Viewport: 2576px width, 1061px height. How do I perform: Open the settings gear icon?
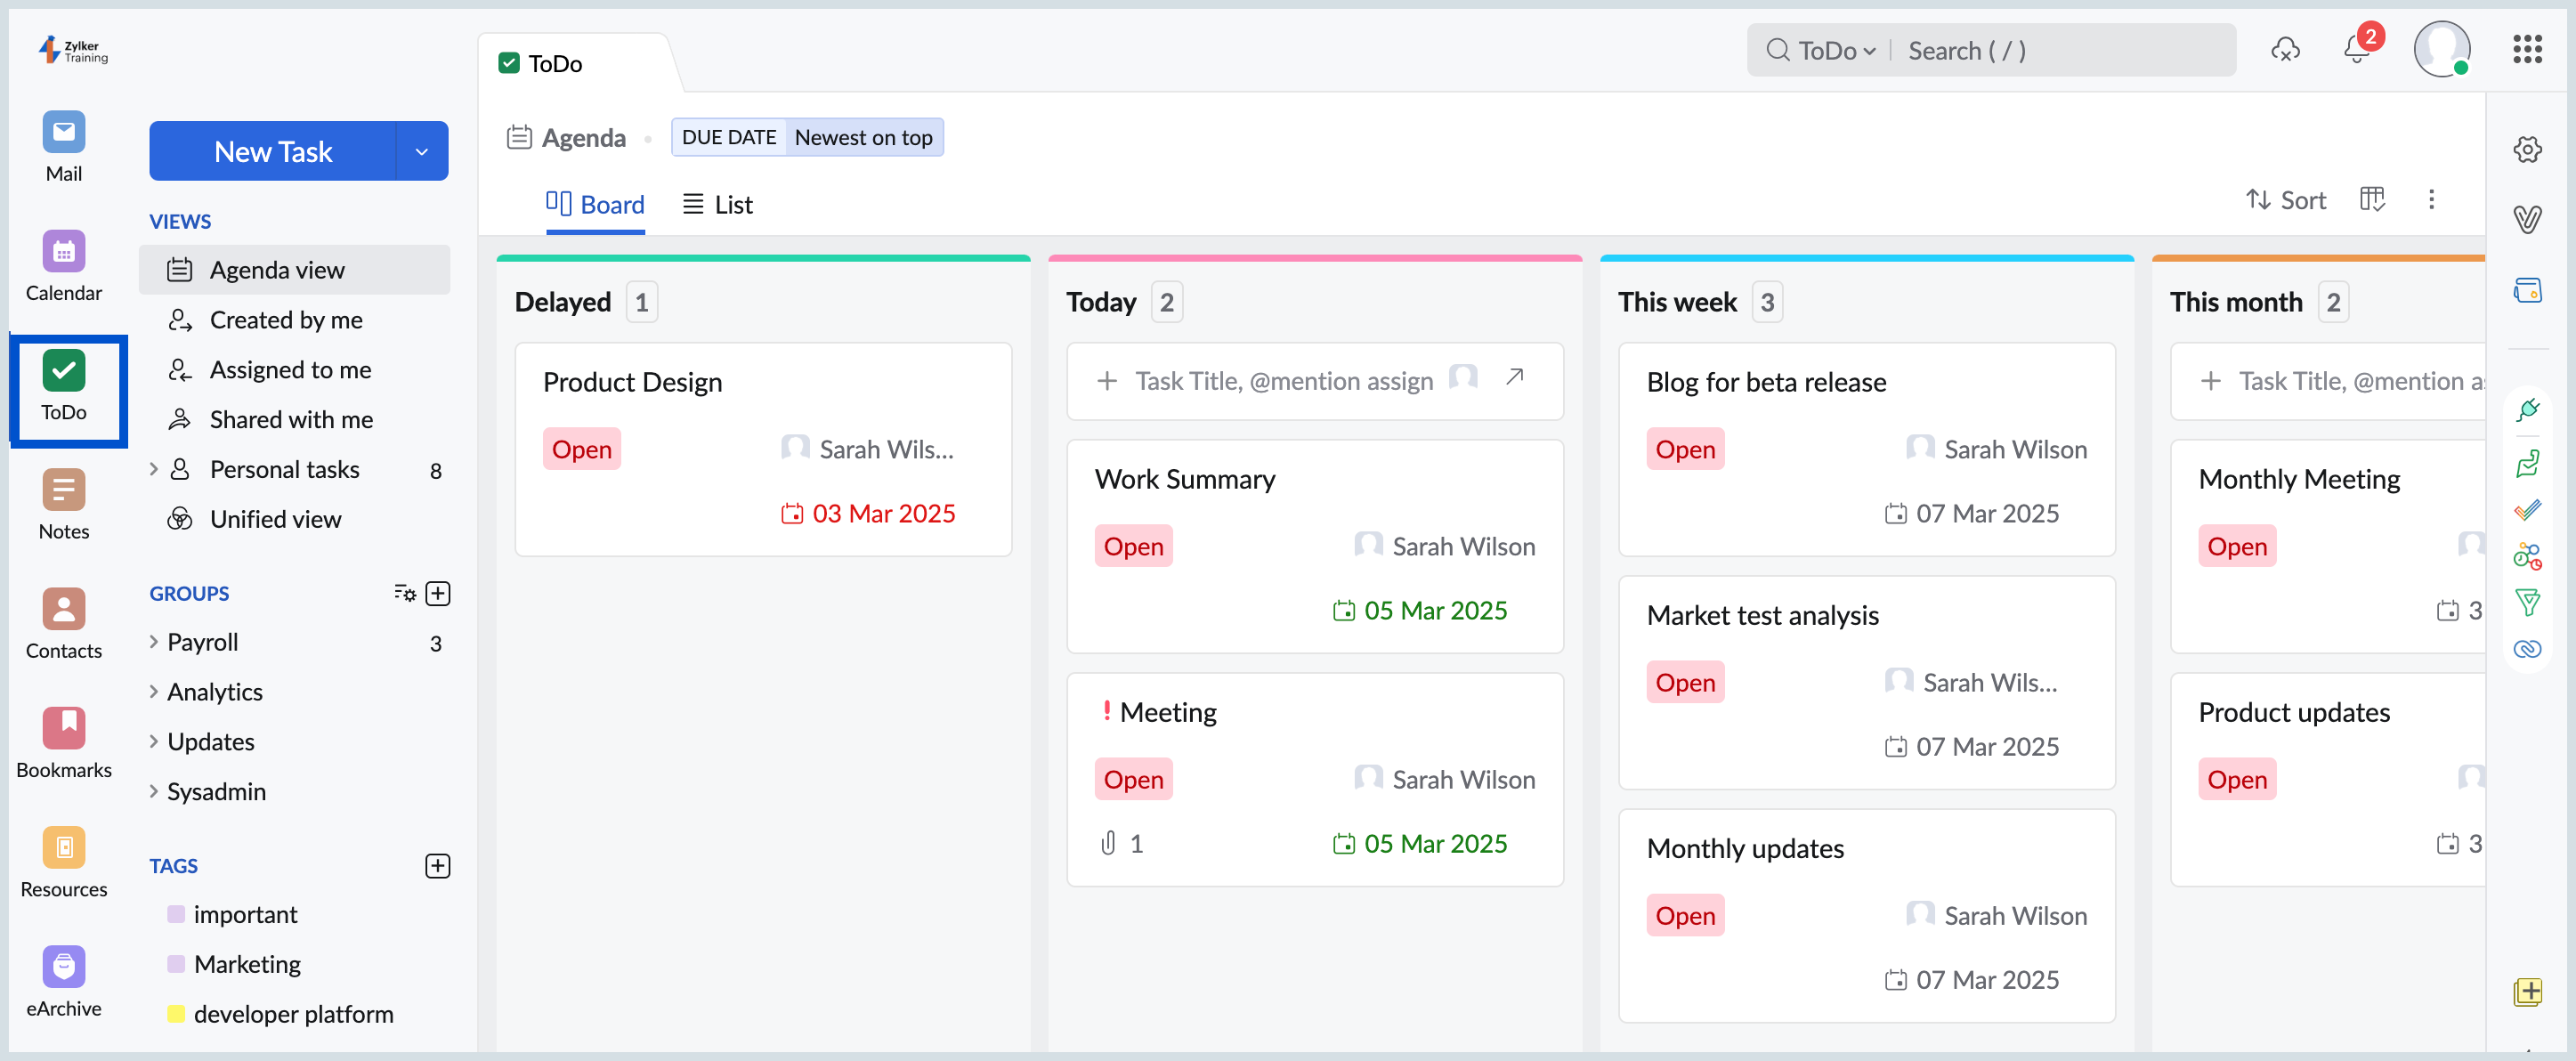[x=2527, y=149]
